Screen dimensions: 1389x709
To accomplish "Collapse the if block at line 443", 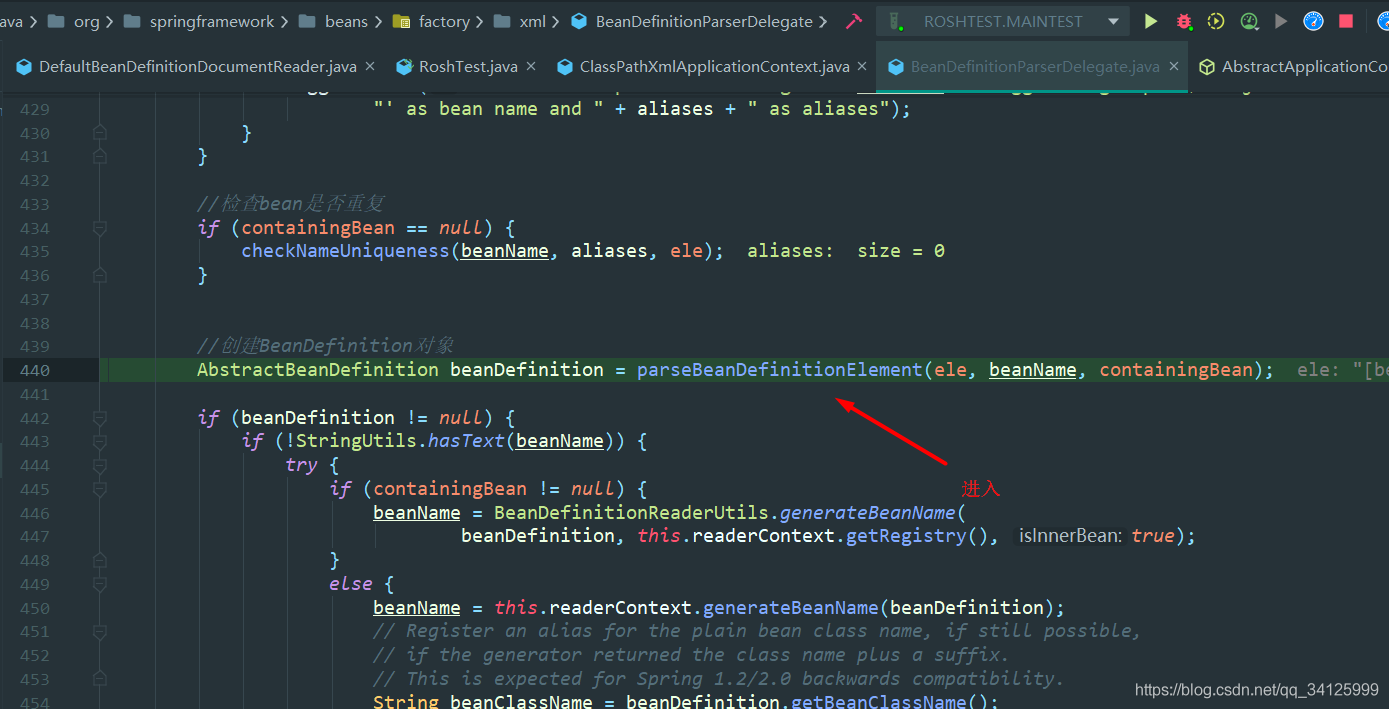I will pyautogui.click(x=99, y=442).
